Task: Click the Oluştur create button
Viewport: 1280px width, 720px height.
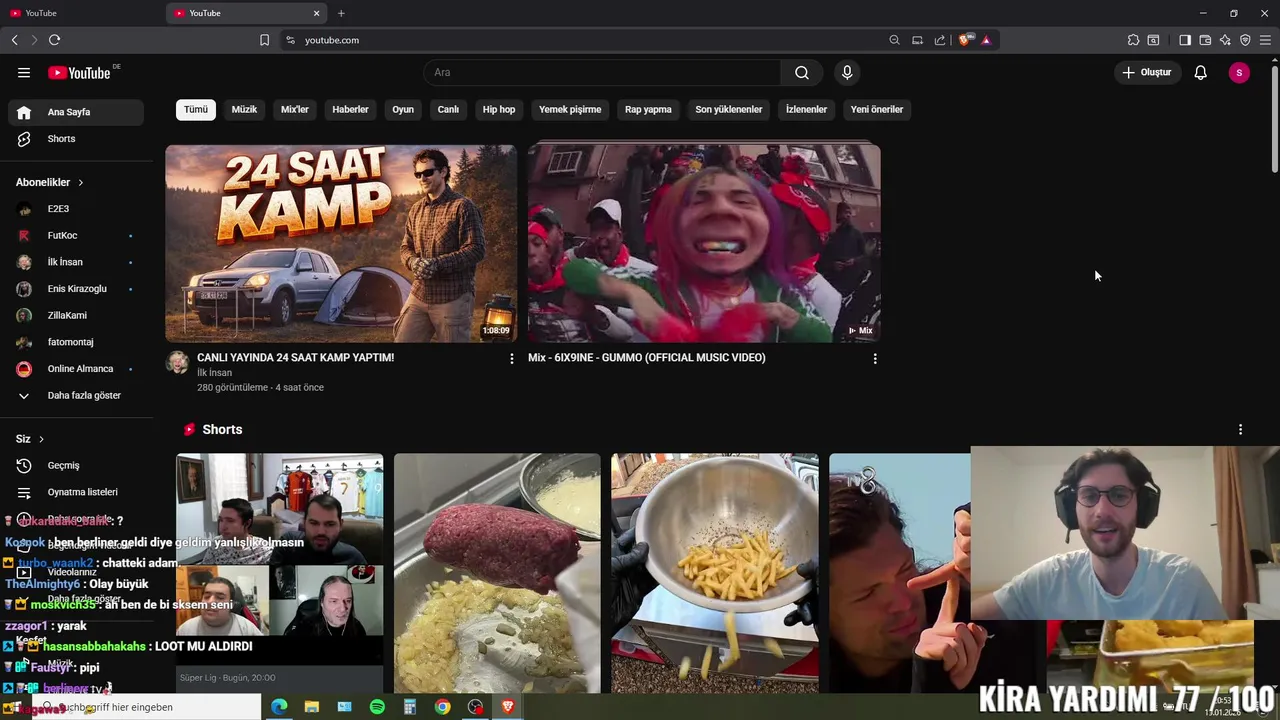Action: tap(1146, 72)
